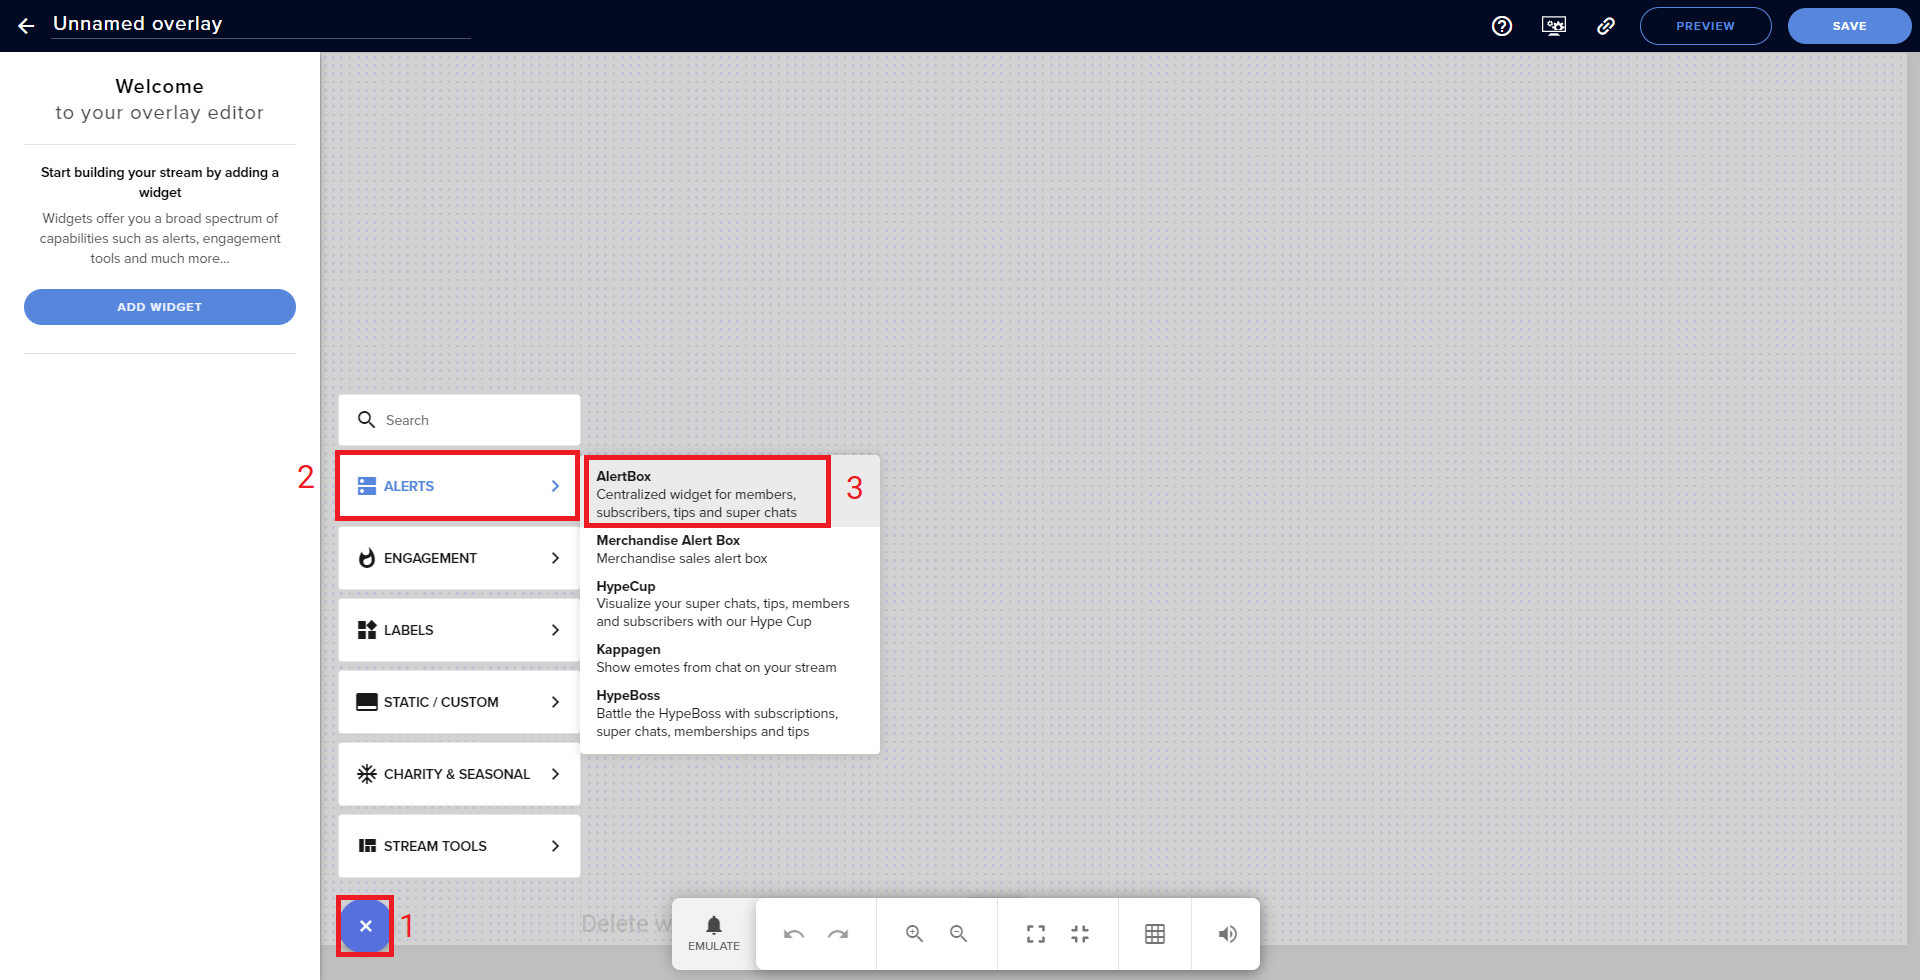The height and width of the screenshot is (980, 1920).
Task: Click the Static / Custom screen icon
Action: [367, 702]
